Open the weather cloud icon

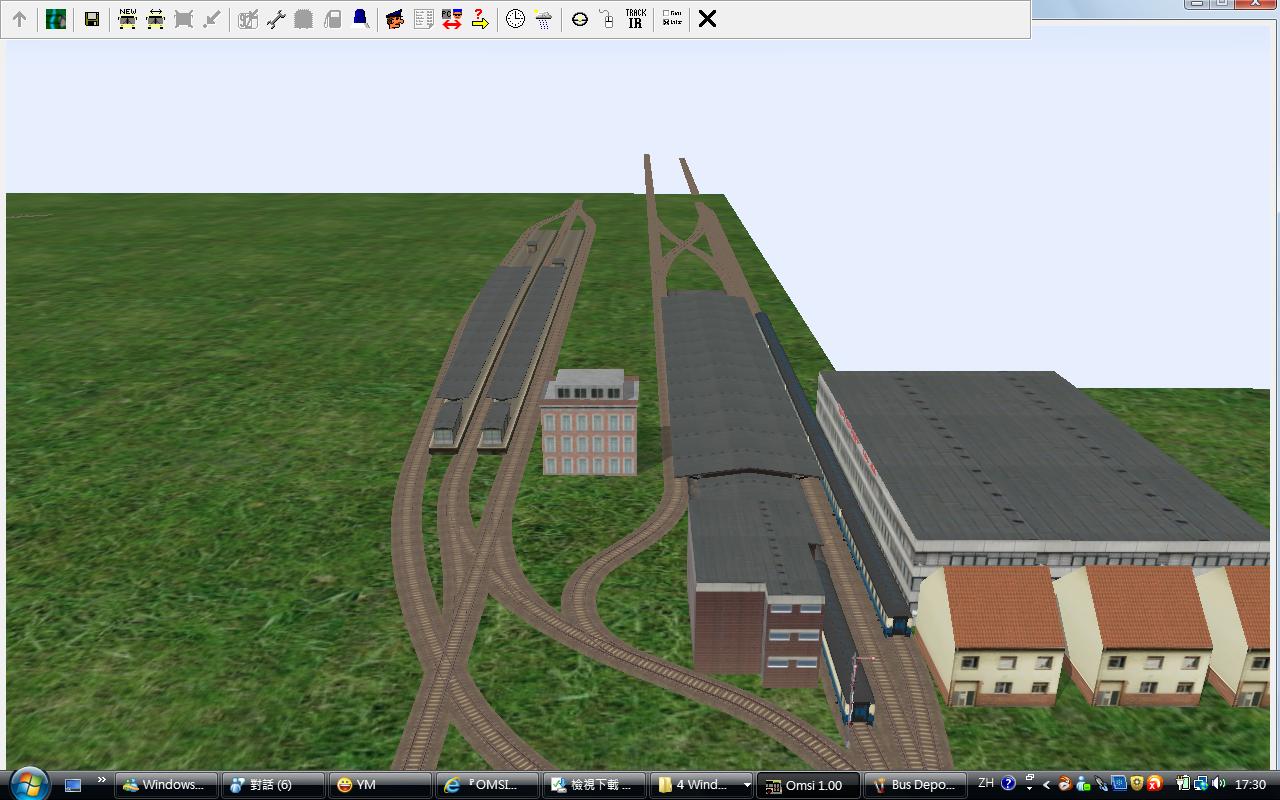click(543, 19)
